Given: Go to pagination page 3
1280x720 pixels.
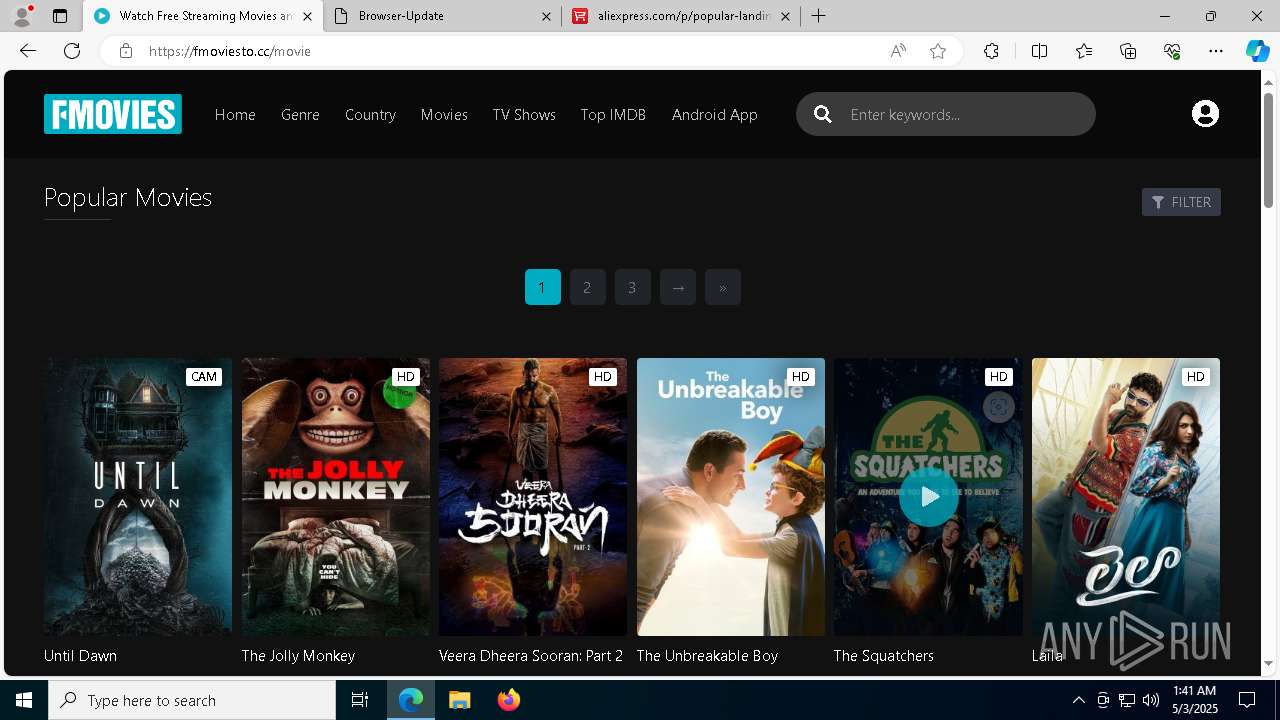Looking at the screenshot, I should coord(632,287).
